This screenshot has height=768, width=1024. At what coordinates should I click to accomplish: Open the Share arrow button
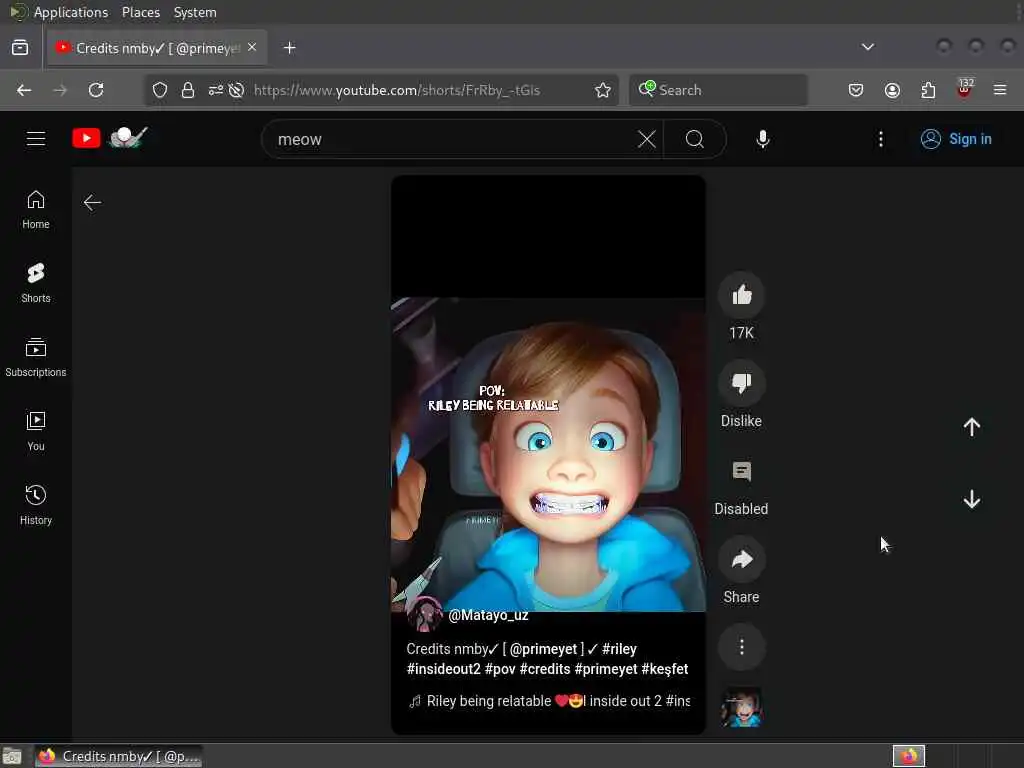(x=741, y=560)
